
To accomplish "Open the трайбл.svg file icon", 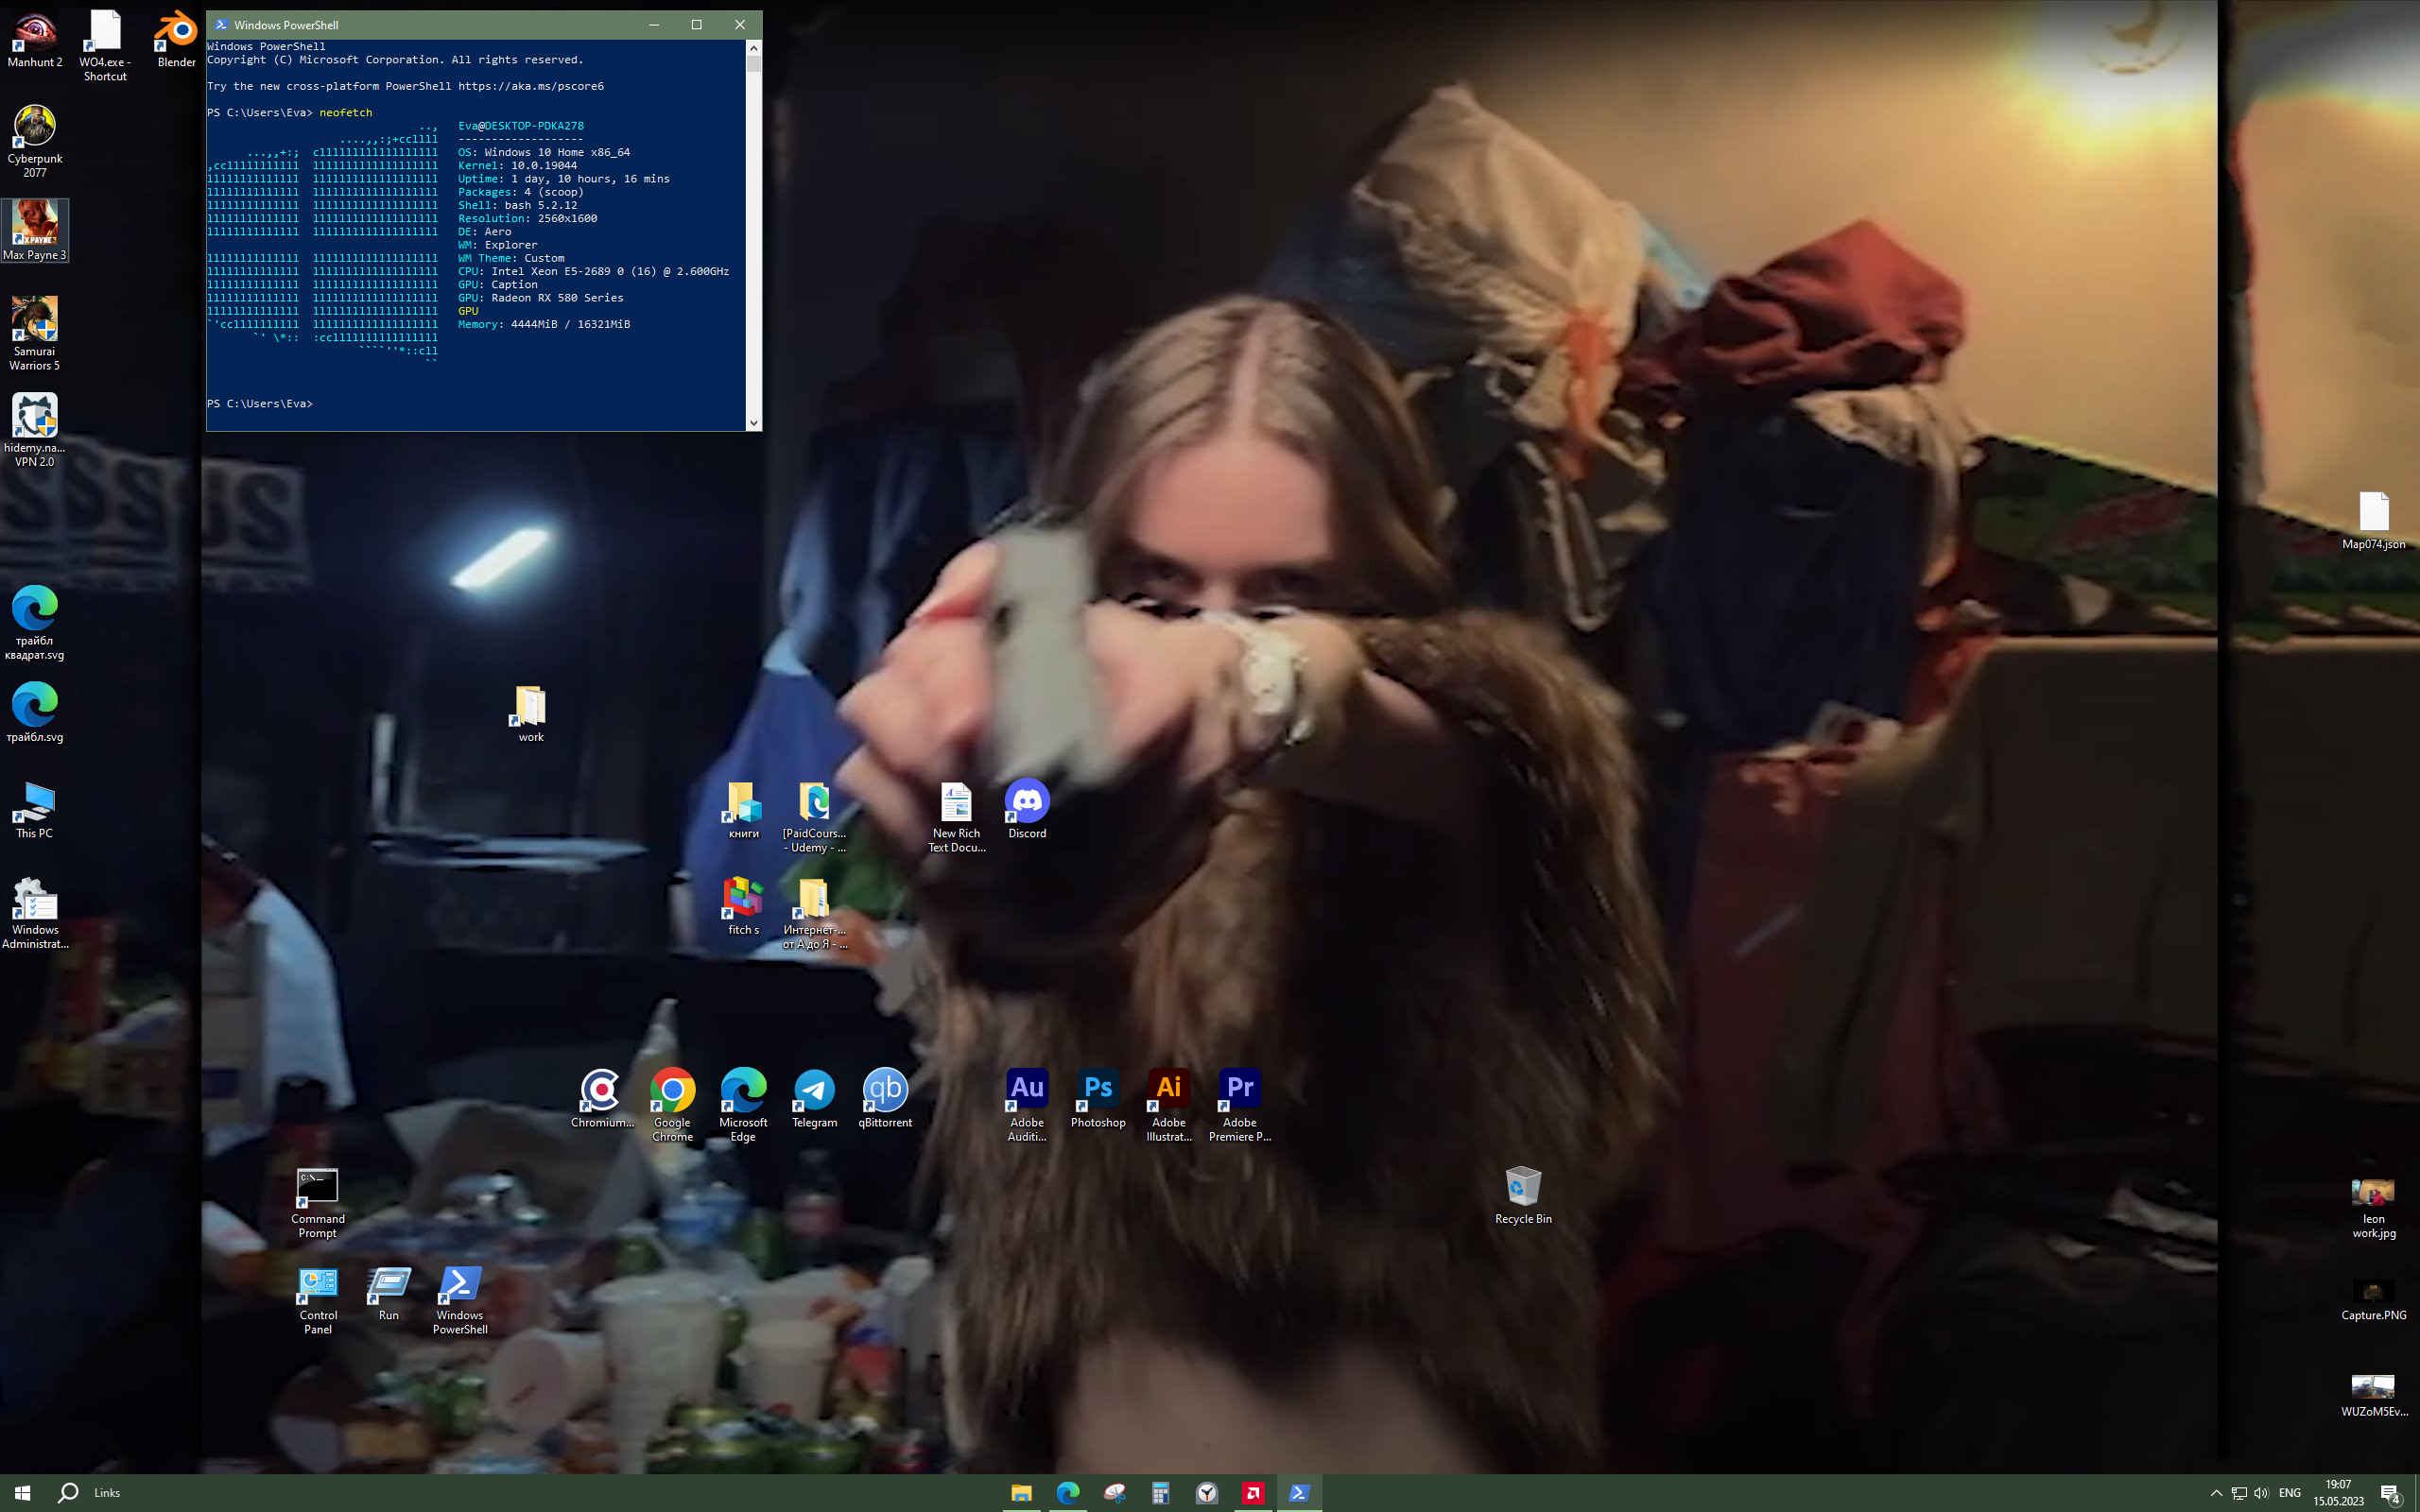I will 35,713.
